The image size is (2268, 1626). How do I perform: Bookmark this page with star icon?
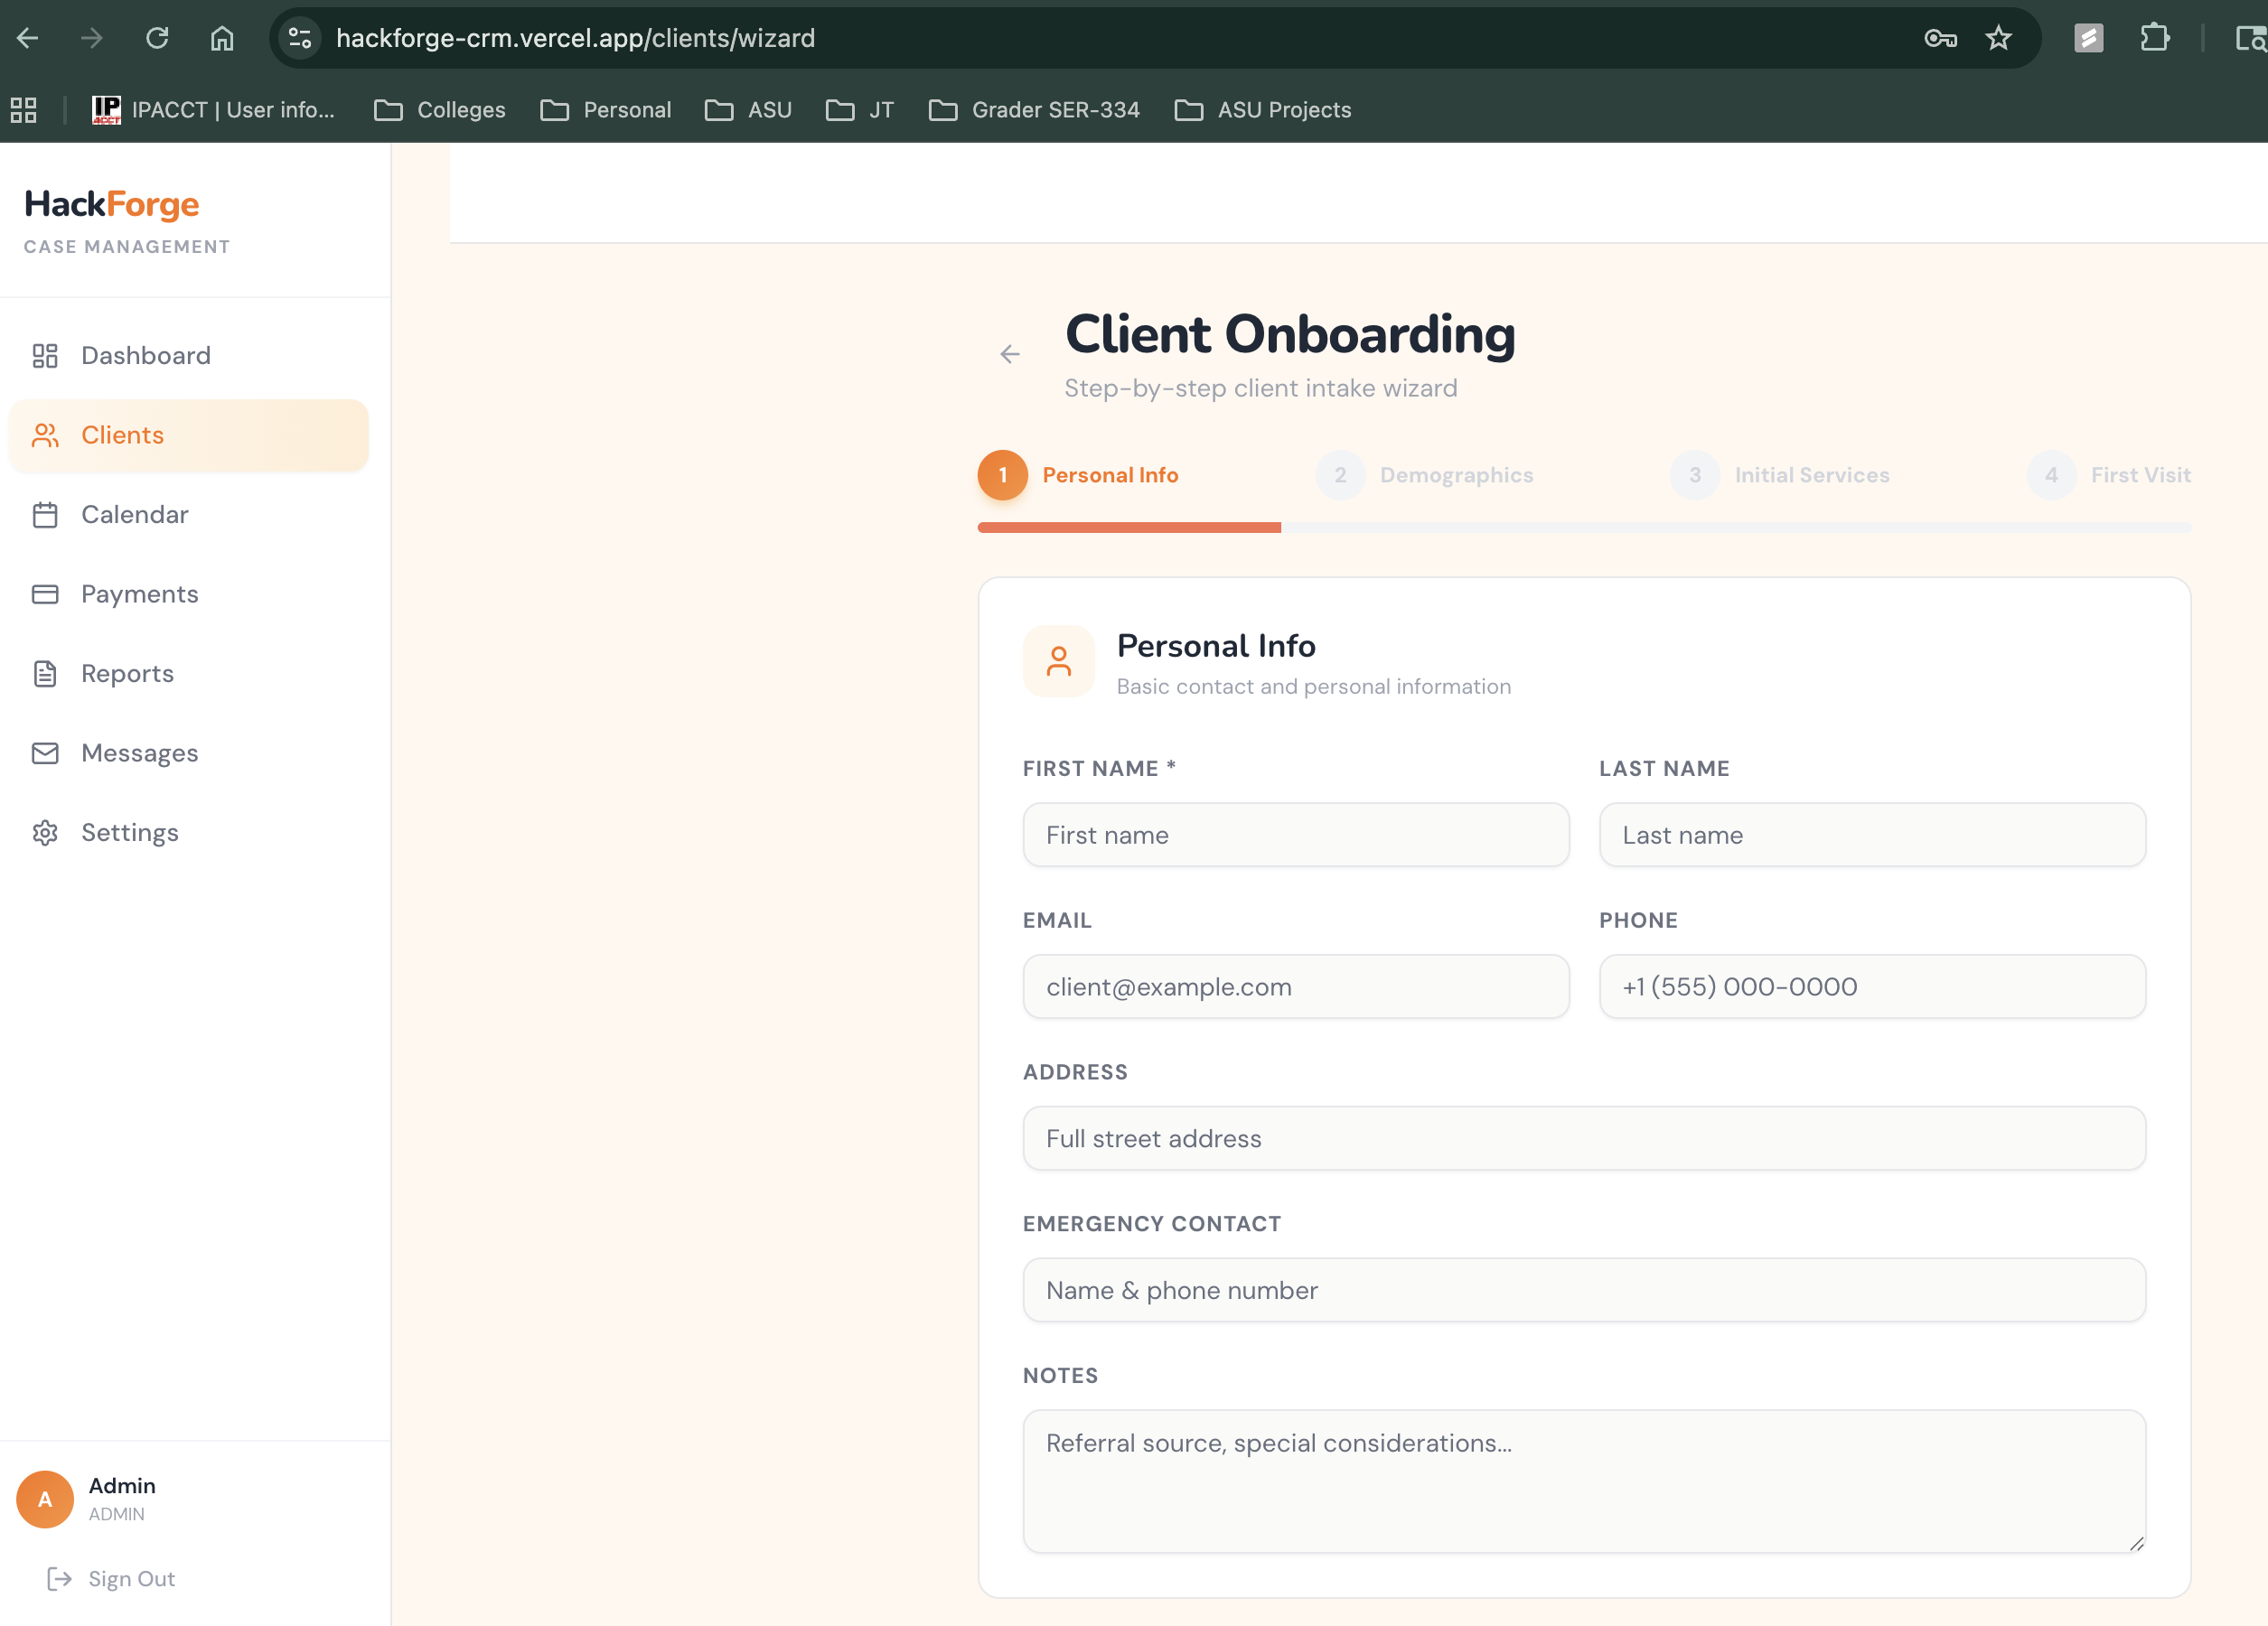coord(1998,38)
